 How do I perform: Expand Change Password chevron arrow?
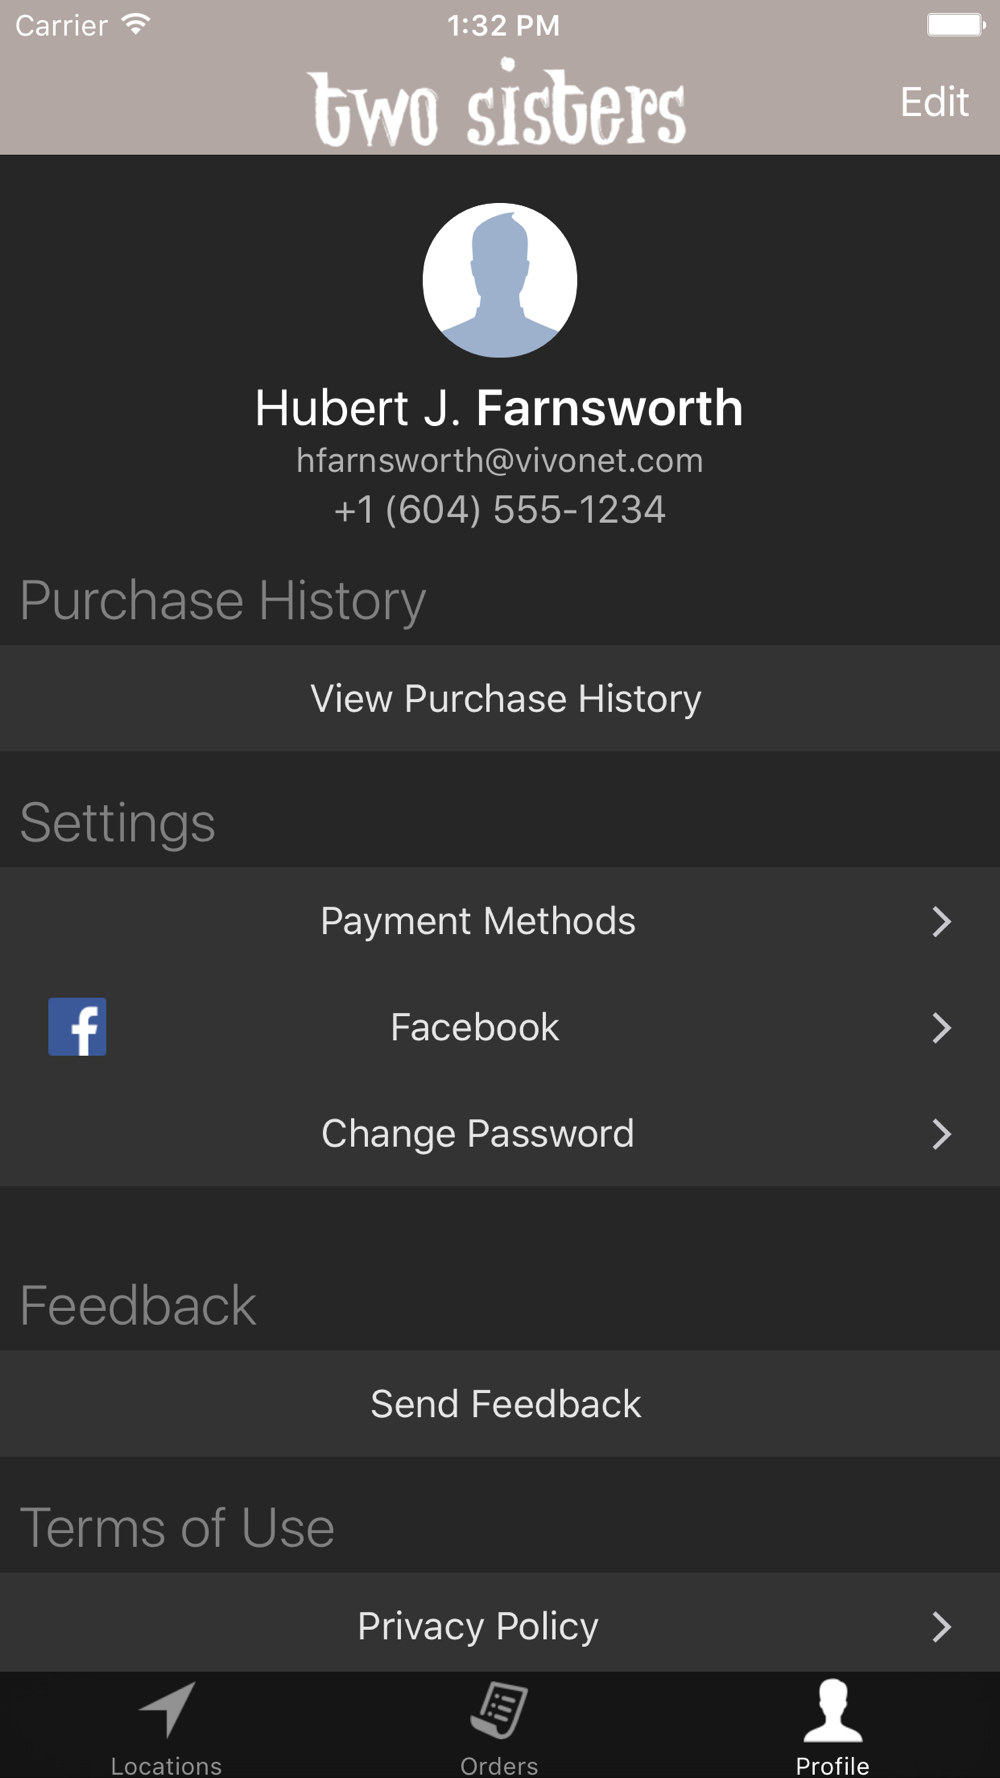click(x=941, y=1133)
